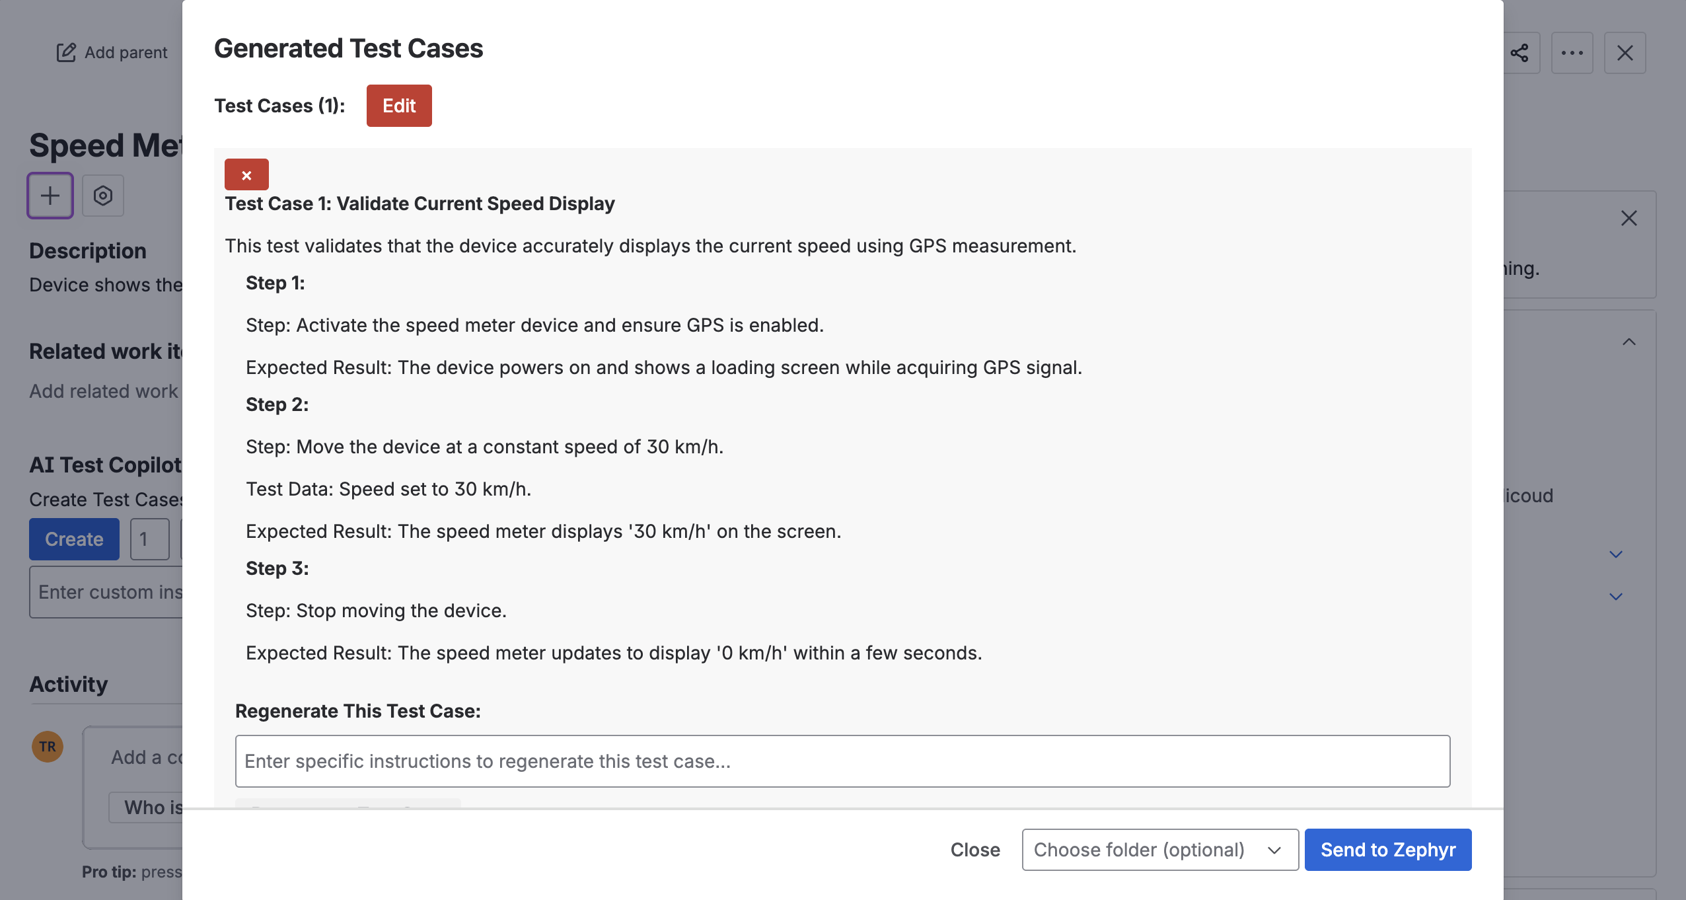Close the work item view

(1624, 53)
